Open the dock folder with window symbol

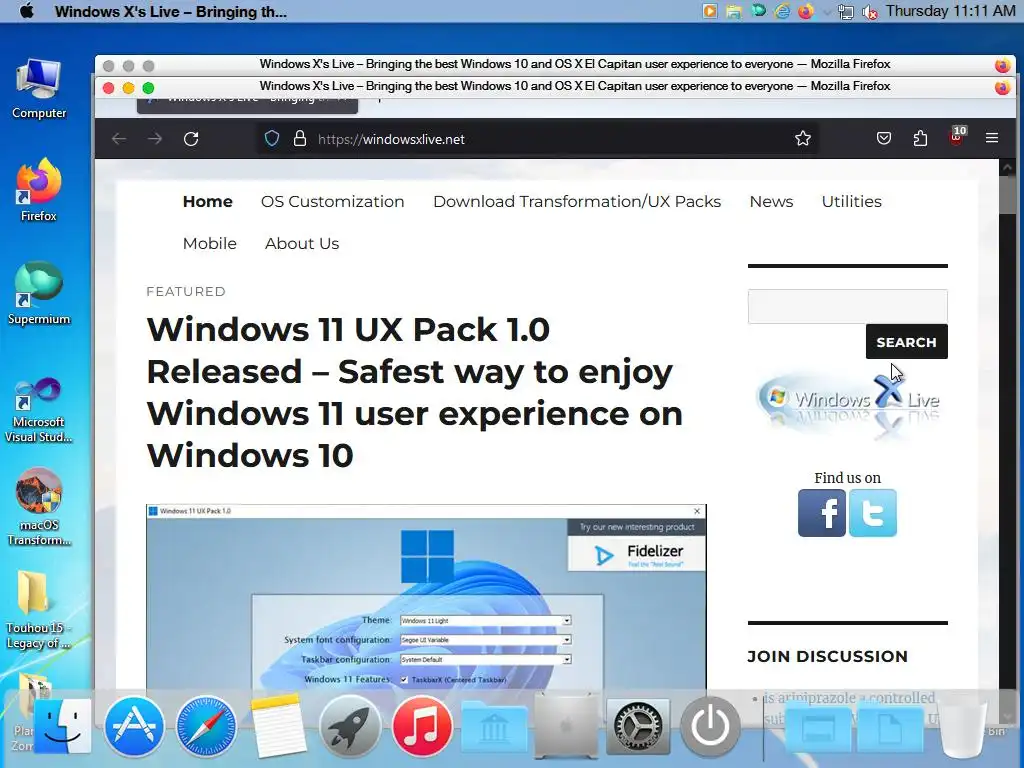[818, 728]
